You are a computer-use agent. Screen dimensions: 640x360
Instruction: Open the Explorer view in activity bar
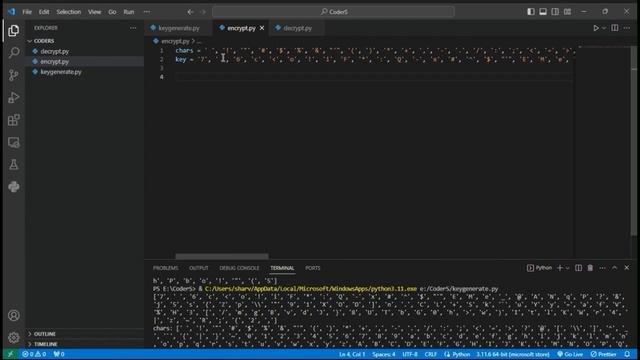(x=13, y=31)
